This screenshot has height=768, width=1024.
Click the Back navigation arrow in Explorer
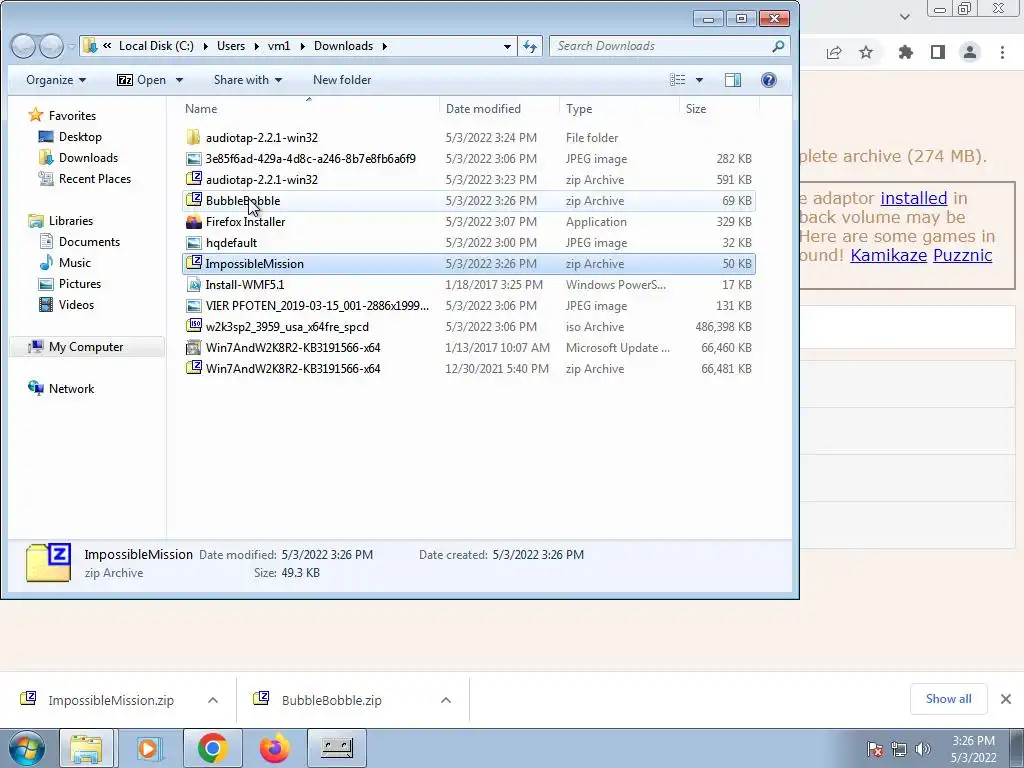(23, 46)
